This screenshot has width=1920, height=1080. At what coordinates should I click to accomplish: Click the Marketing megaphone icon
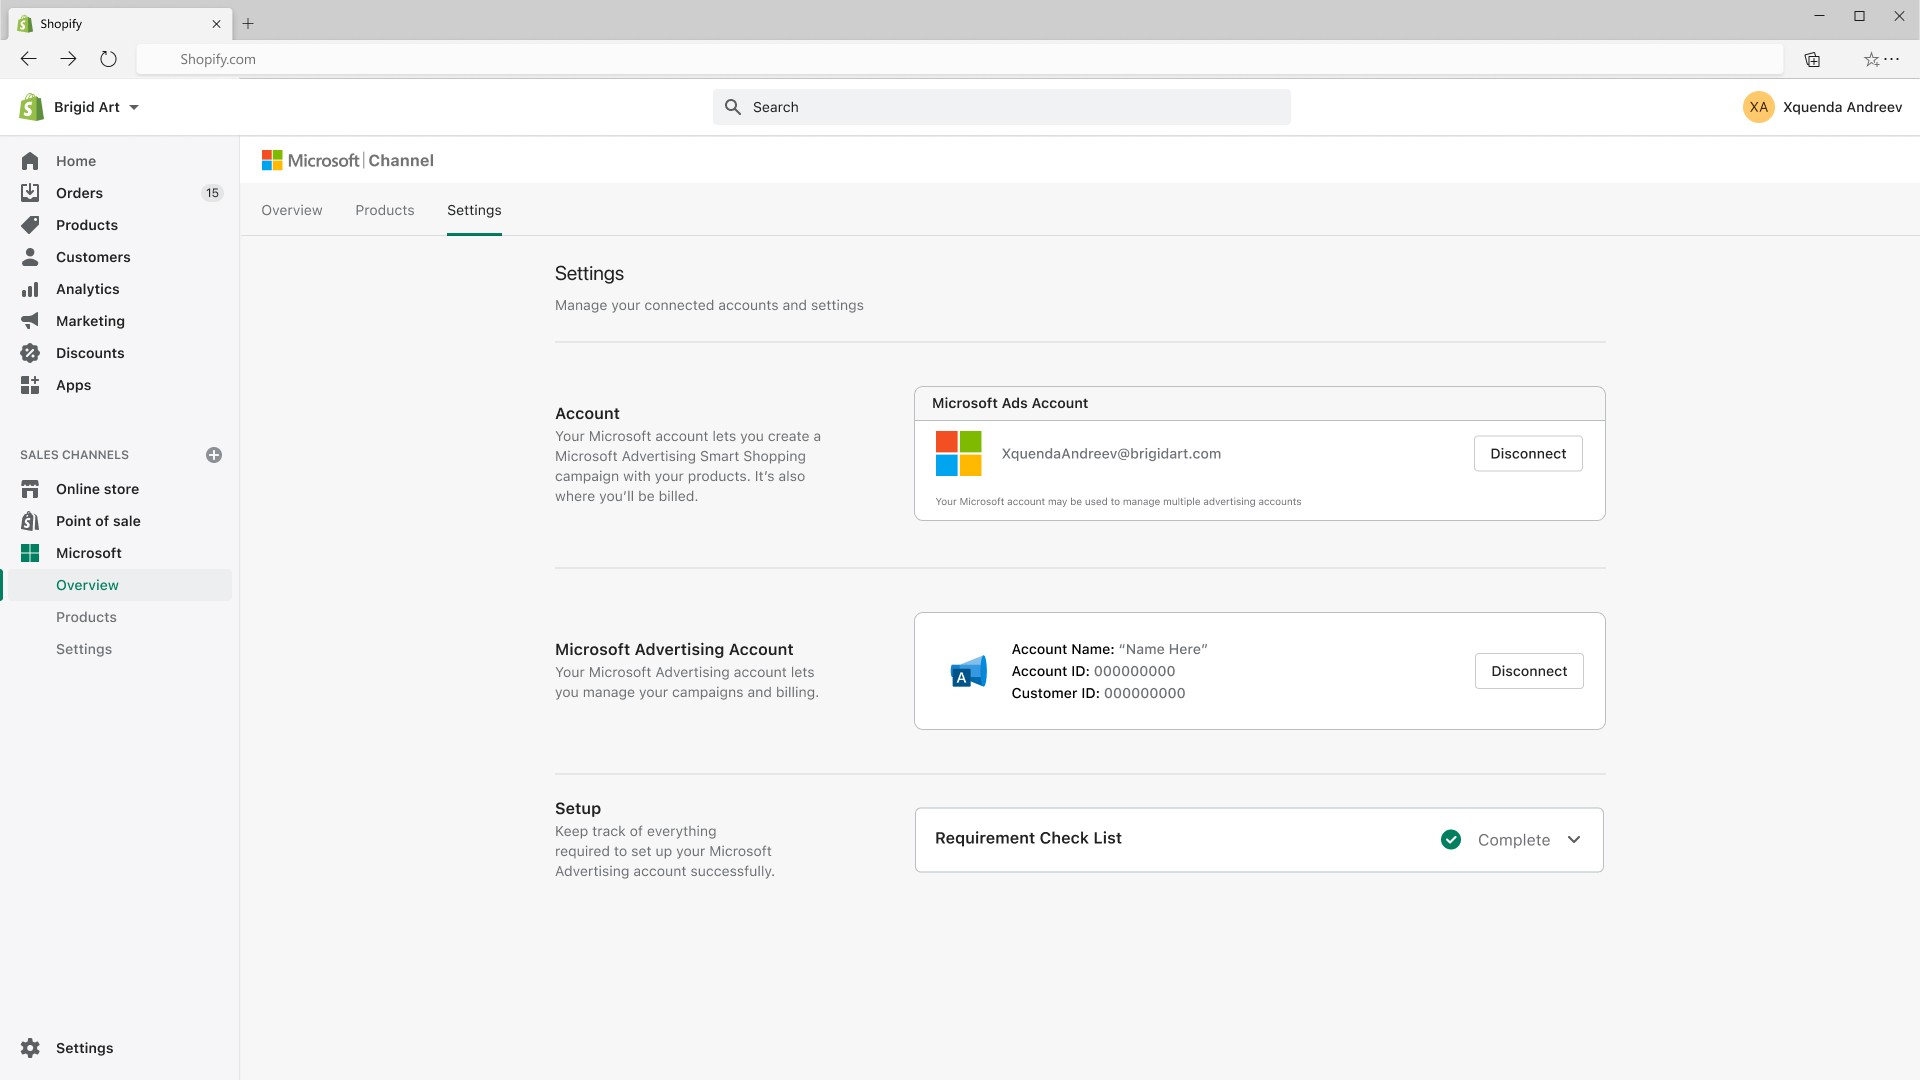click(x=30, y=321)
